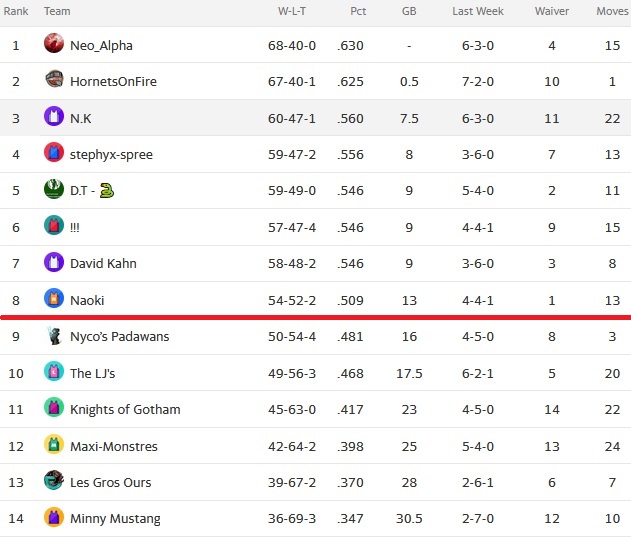The image size is (631, 538).
Task: Select the Waiver column header
Action: (x=552, y=11)
